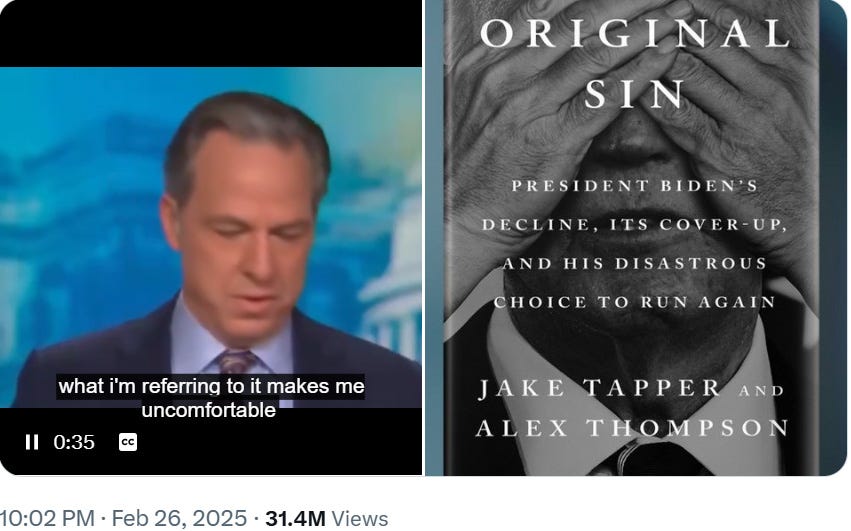Open the Original Sin book cover image

pos(636,237)
